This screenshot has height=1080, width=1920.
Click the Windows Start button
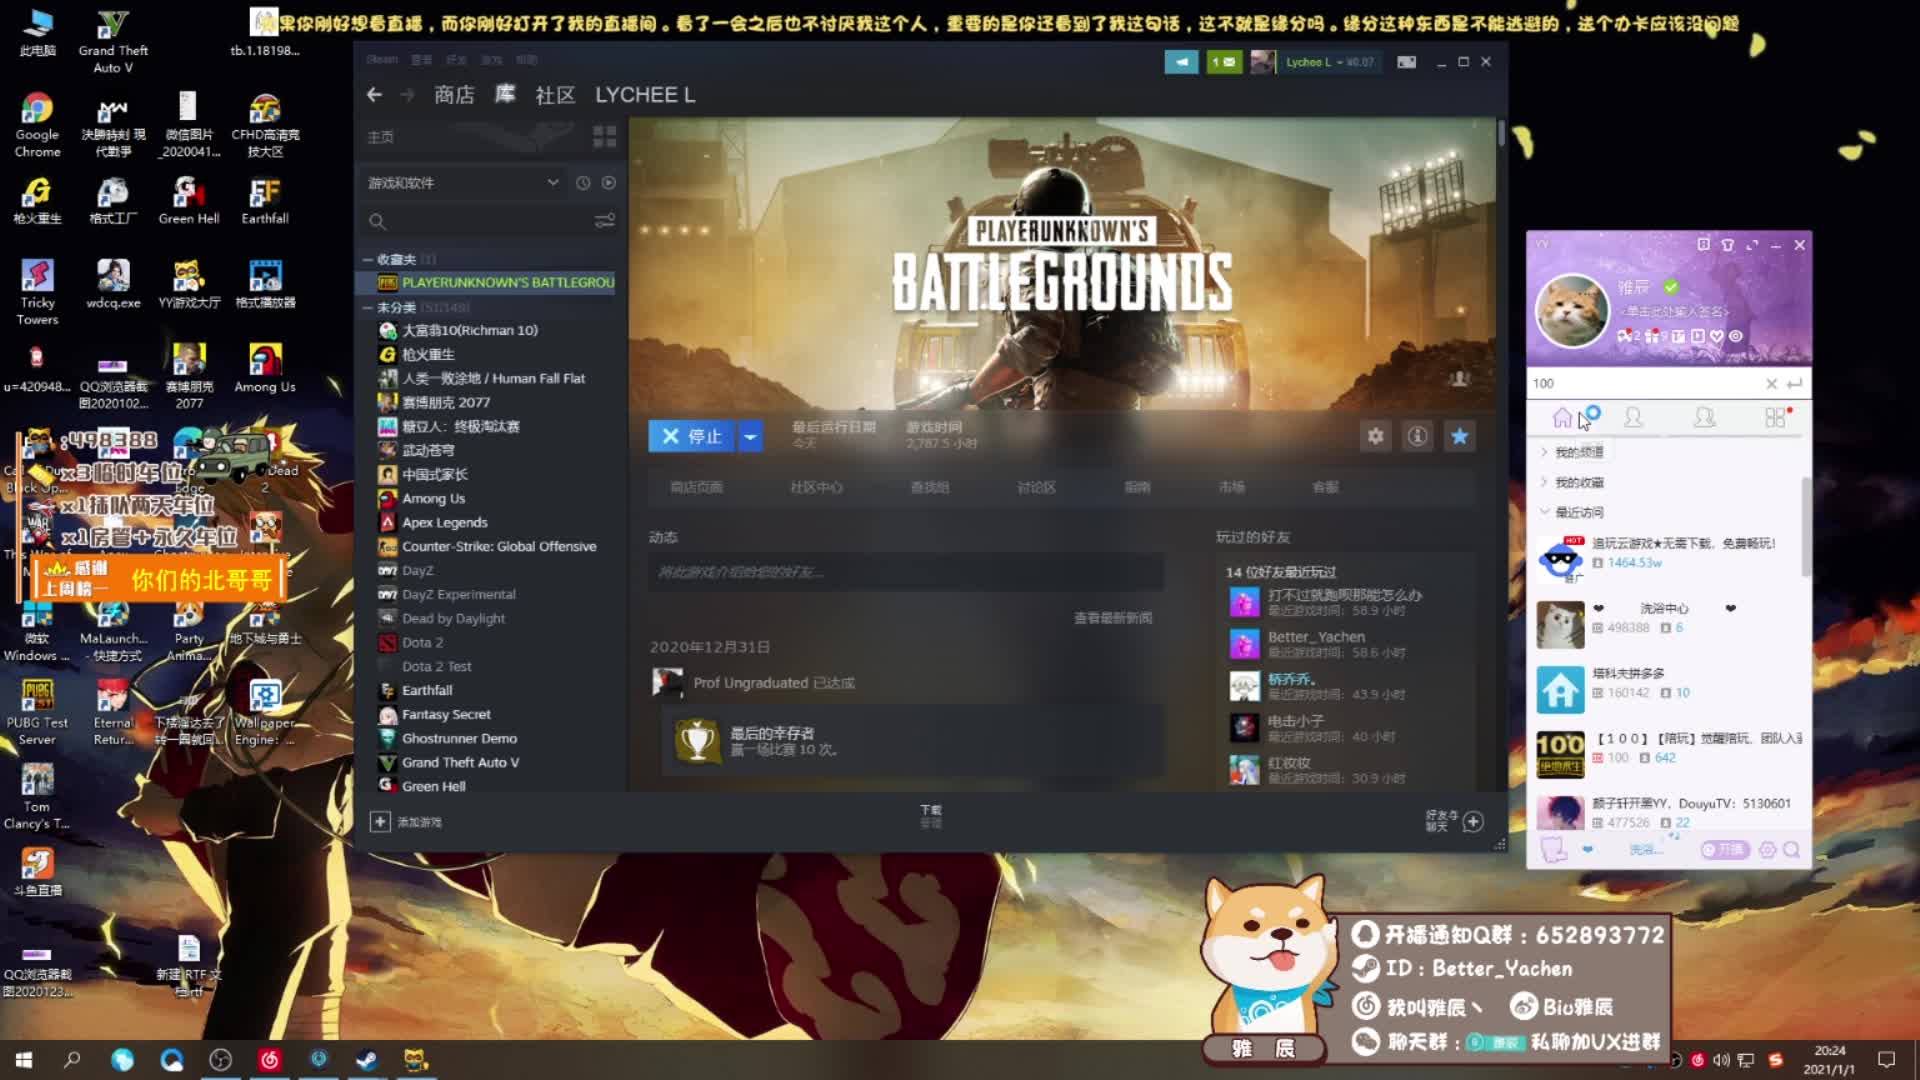24,1059
